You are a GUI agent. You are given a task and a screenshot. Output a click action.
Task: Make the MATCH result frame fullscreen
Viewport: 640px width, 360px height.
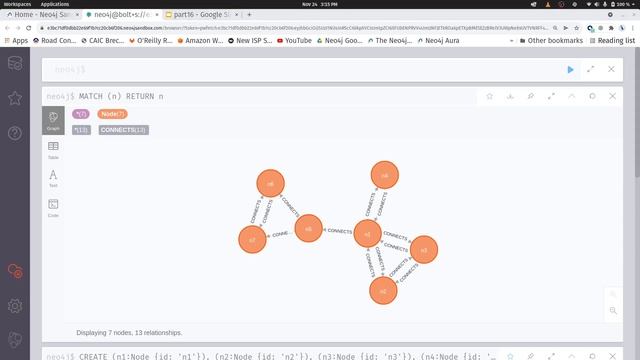551,96
